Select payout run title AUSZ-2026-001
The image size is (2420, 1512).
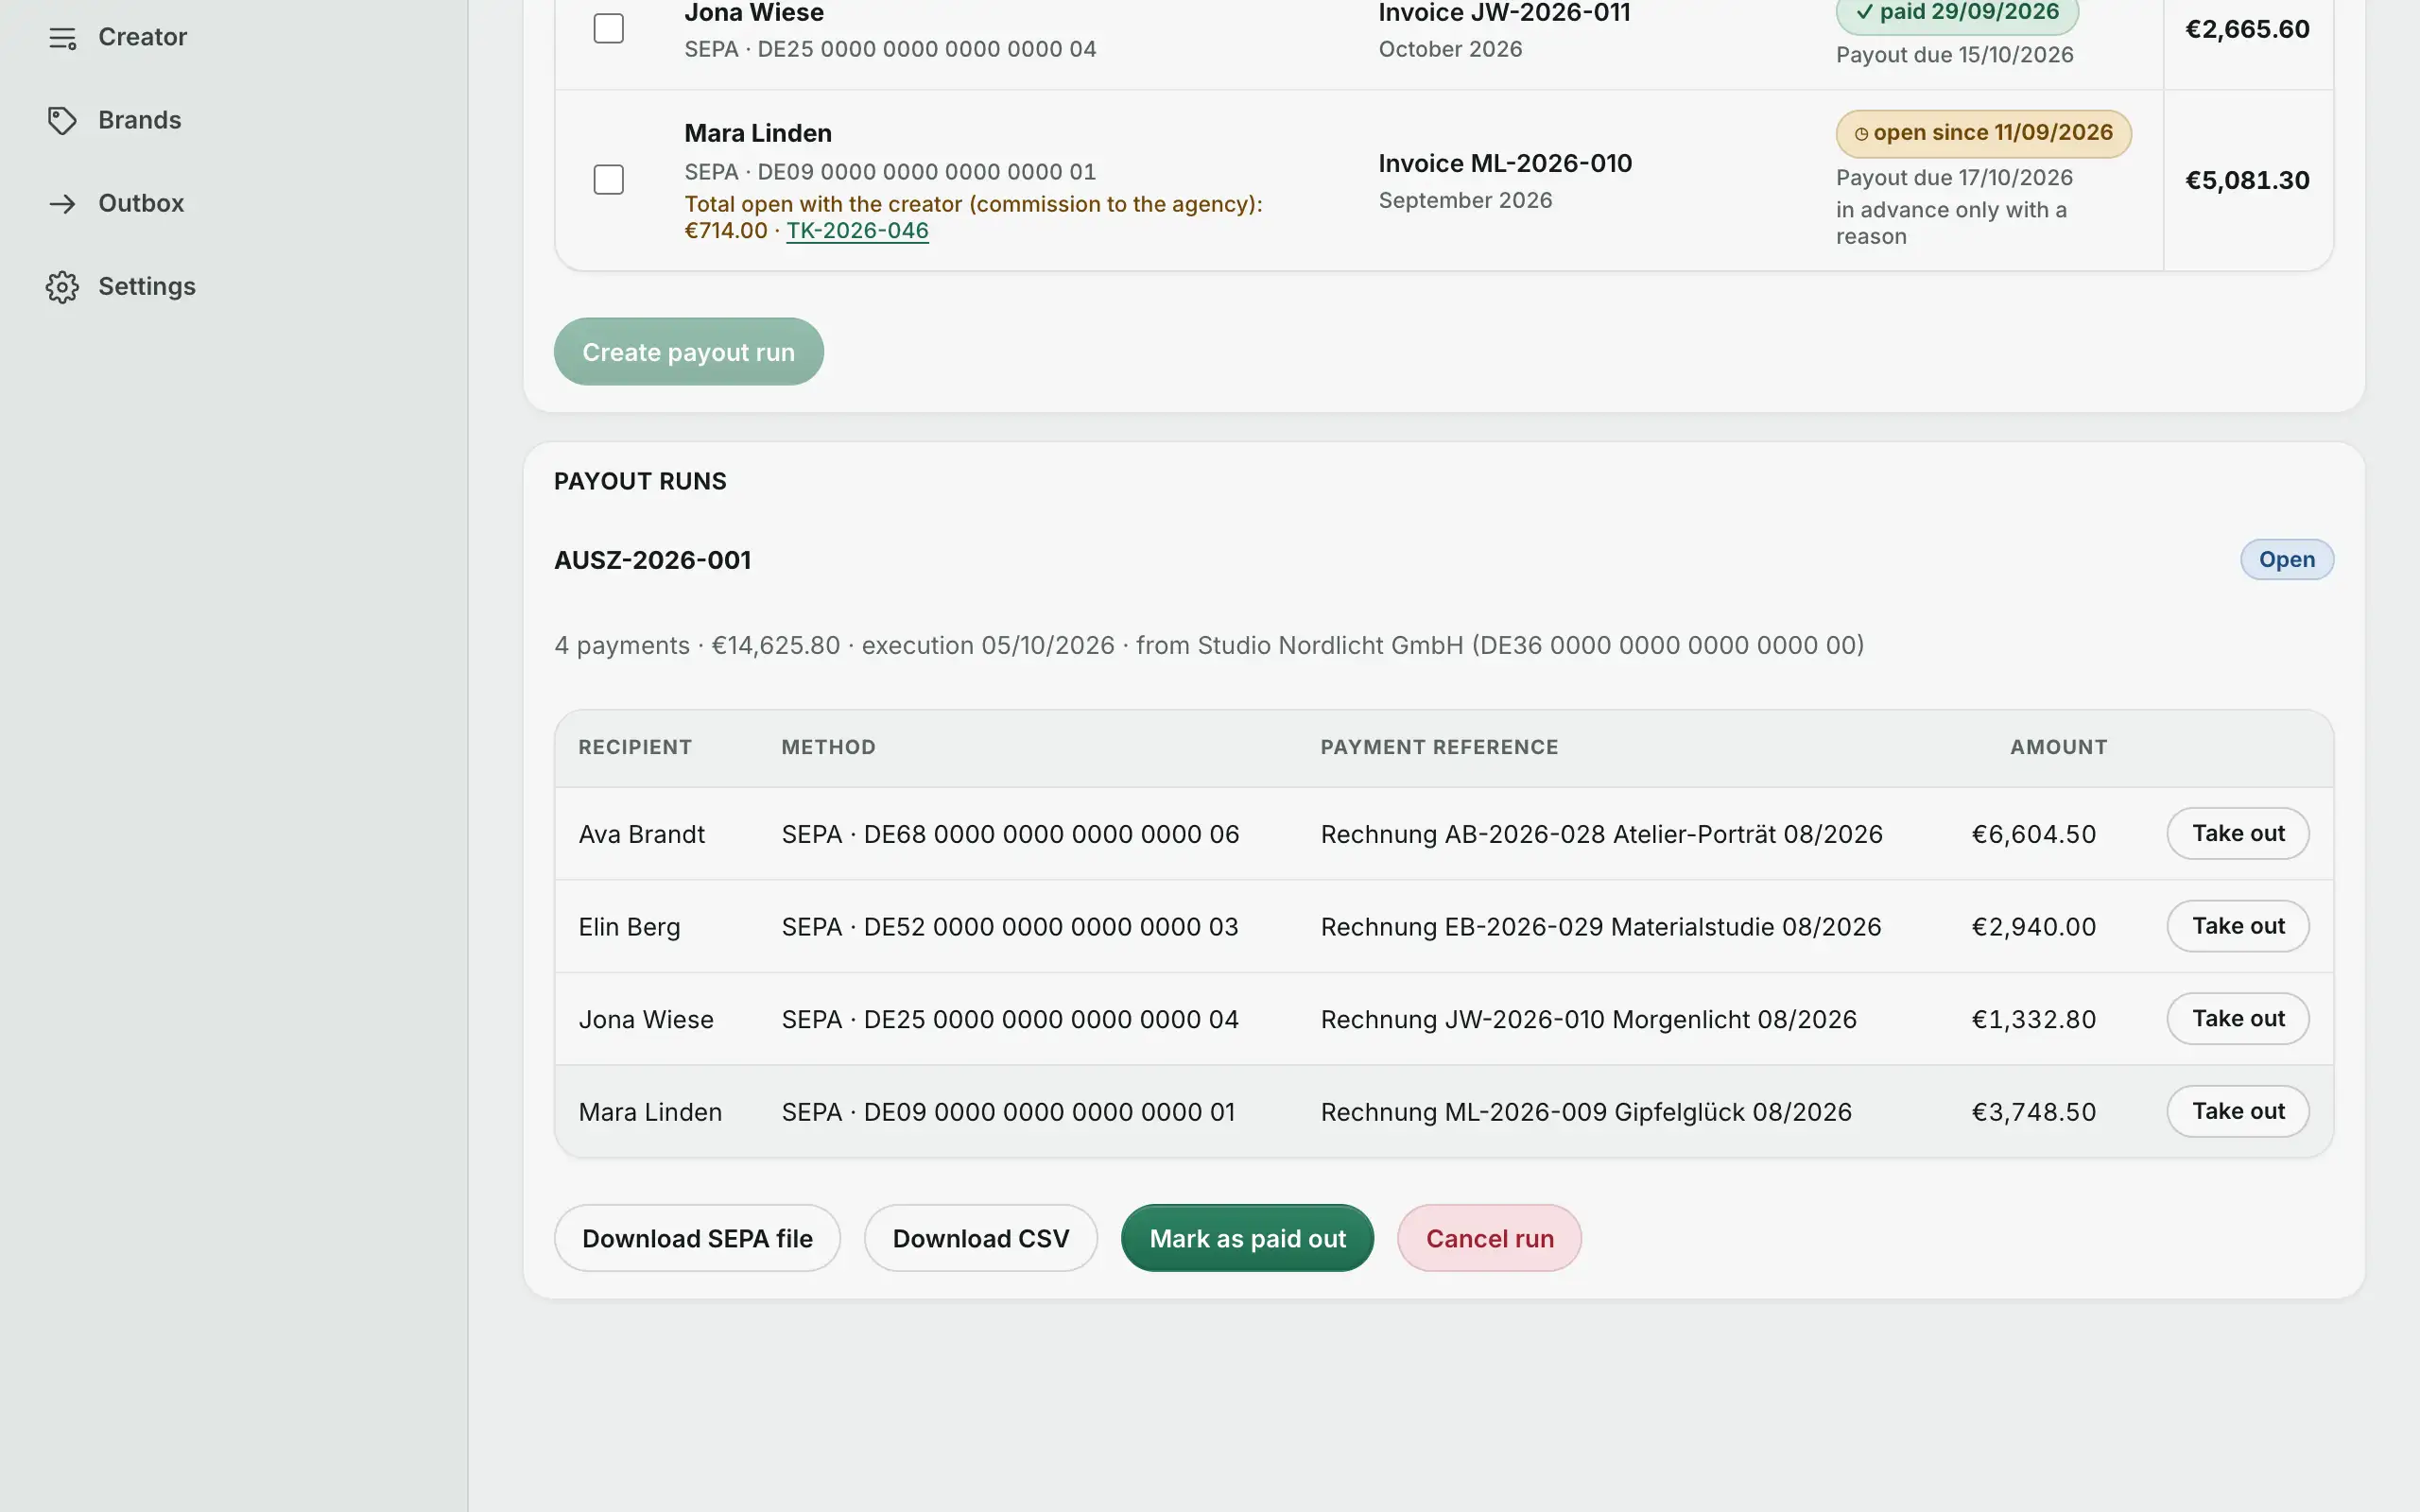pos(652,560)
